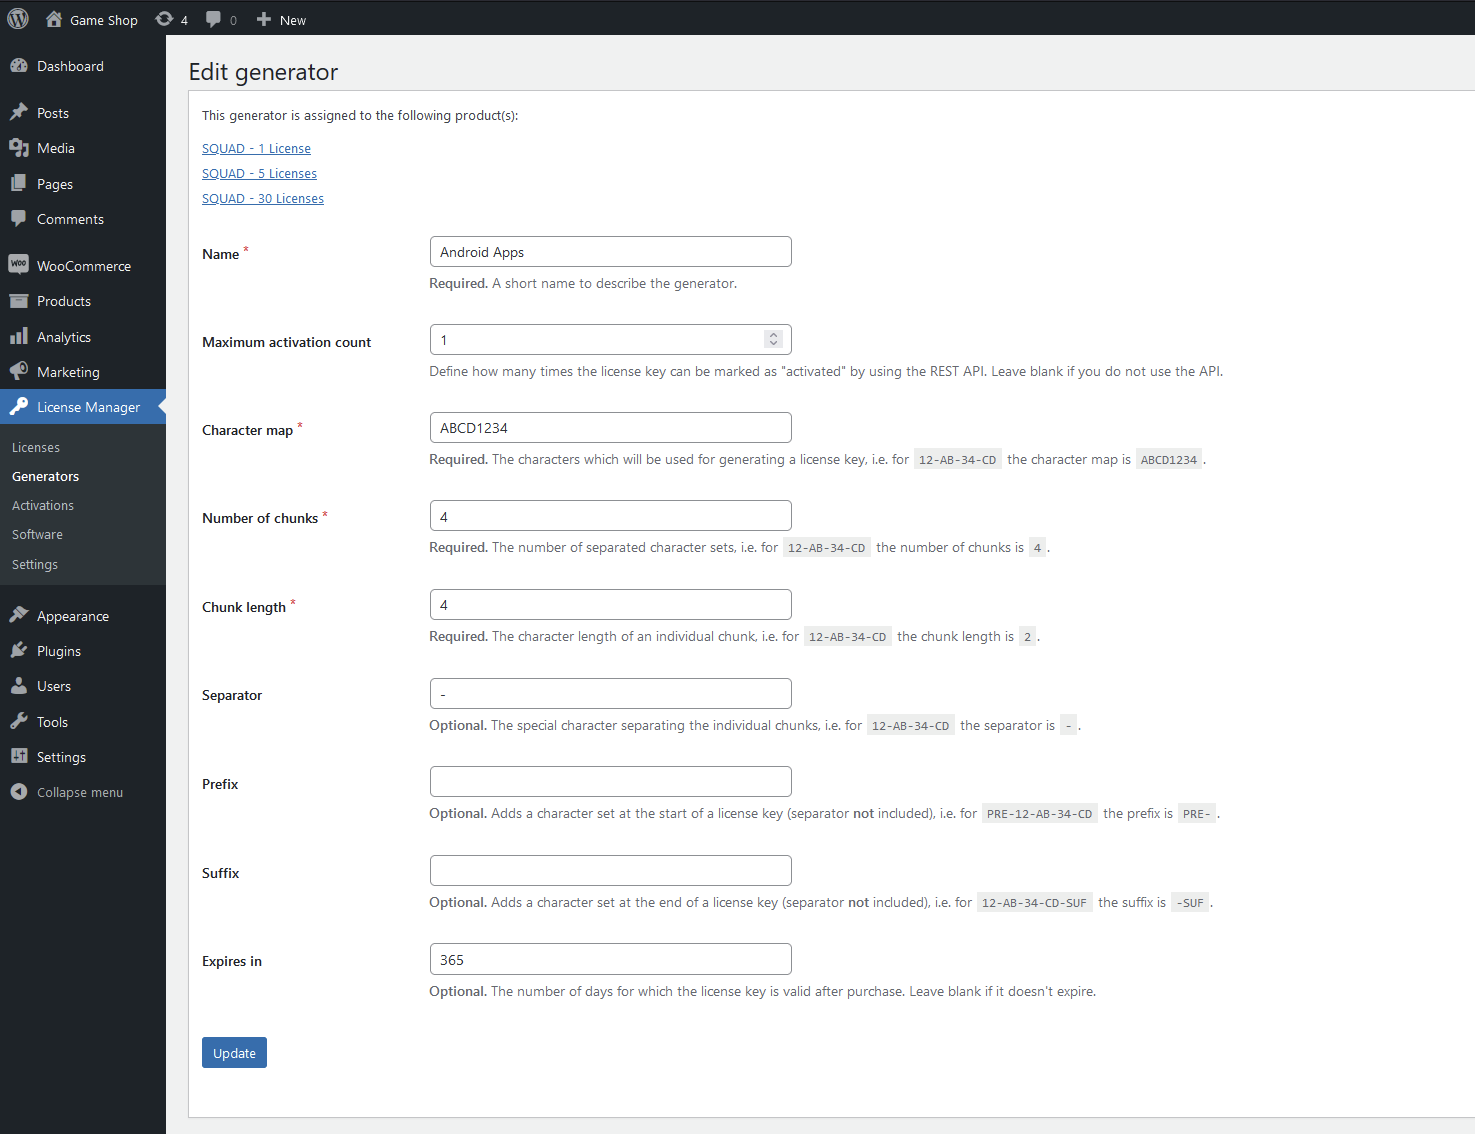The image size is (1475, 1134).
Task: Click the Marketing megaphone icon
Action: point(20,371)
